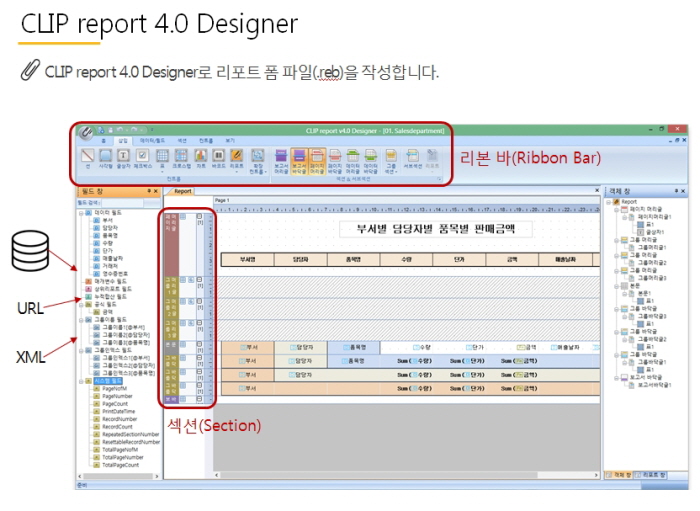The height and width of the screenshot is (511, 700).
Task: Switch to the Object pane (객체 창) tab
Action: 619,475
